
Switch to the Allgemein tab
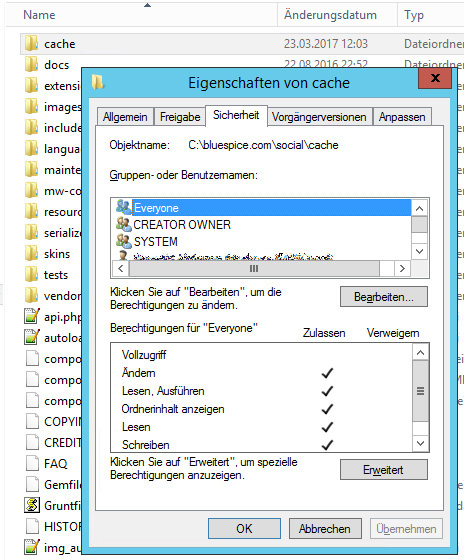(x=125, y=117)
